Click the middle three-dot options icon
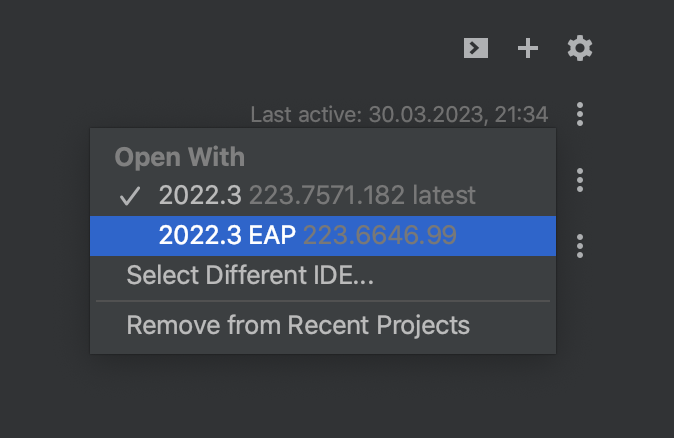Viewport: 674px width, 438px height. (x=580, y=180)
